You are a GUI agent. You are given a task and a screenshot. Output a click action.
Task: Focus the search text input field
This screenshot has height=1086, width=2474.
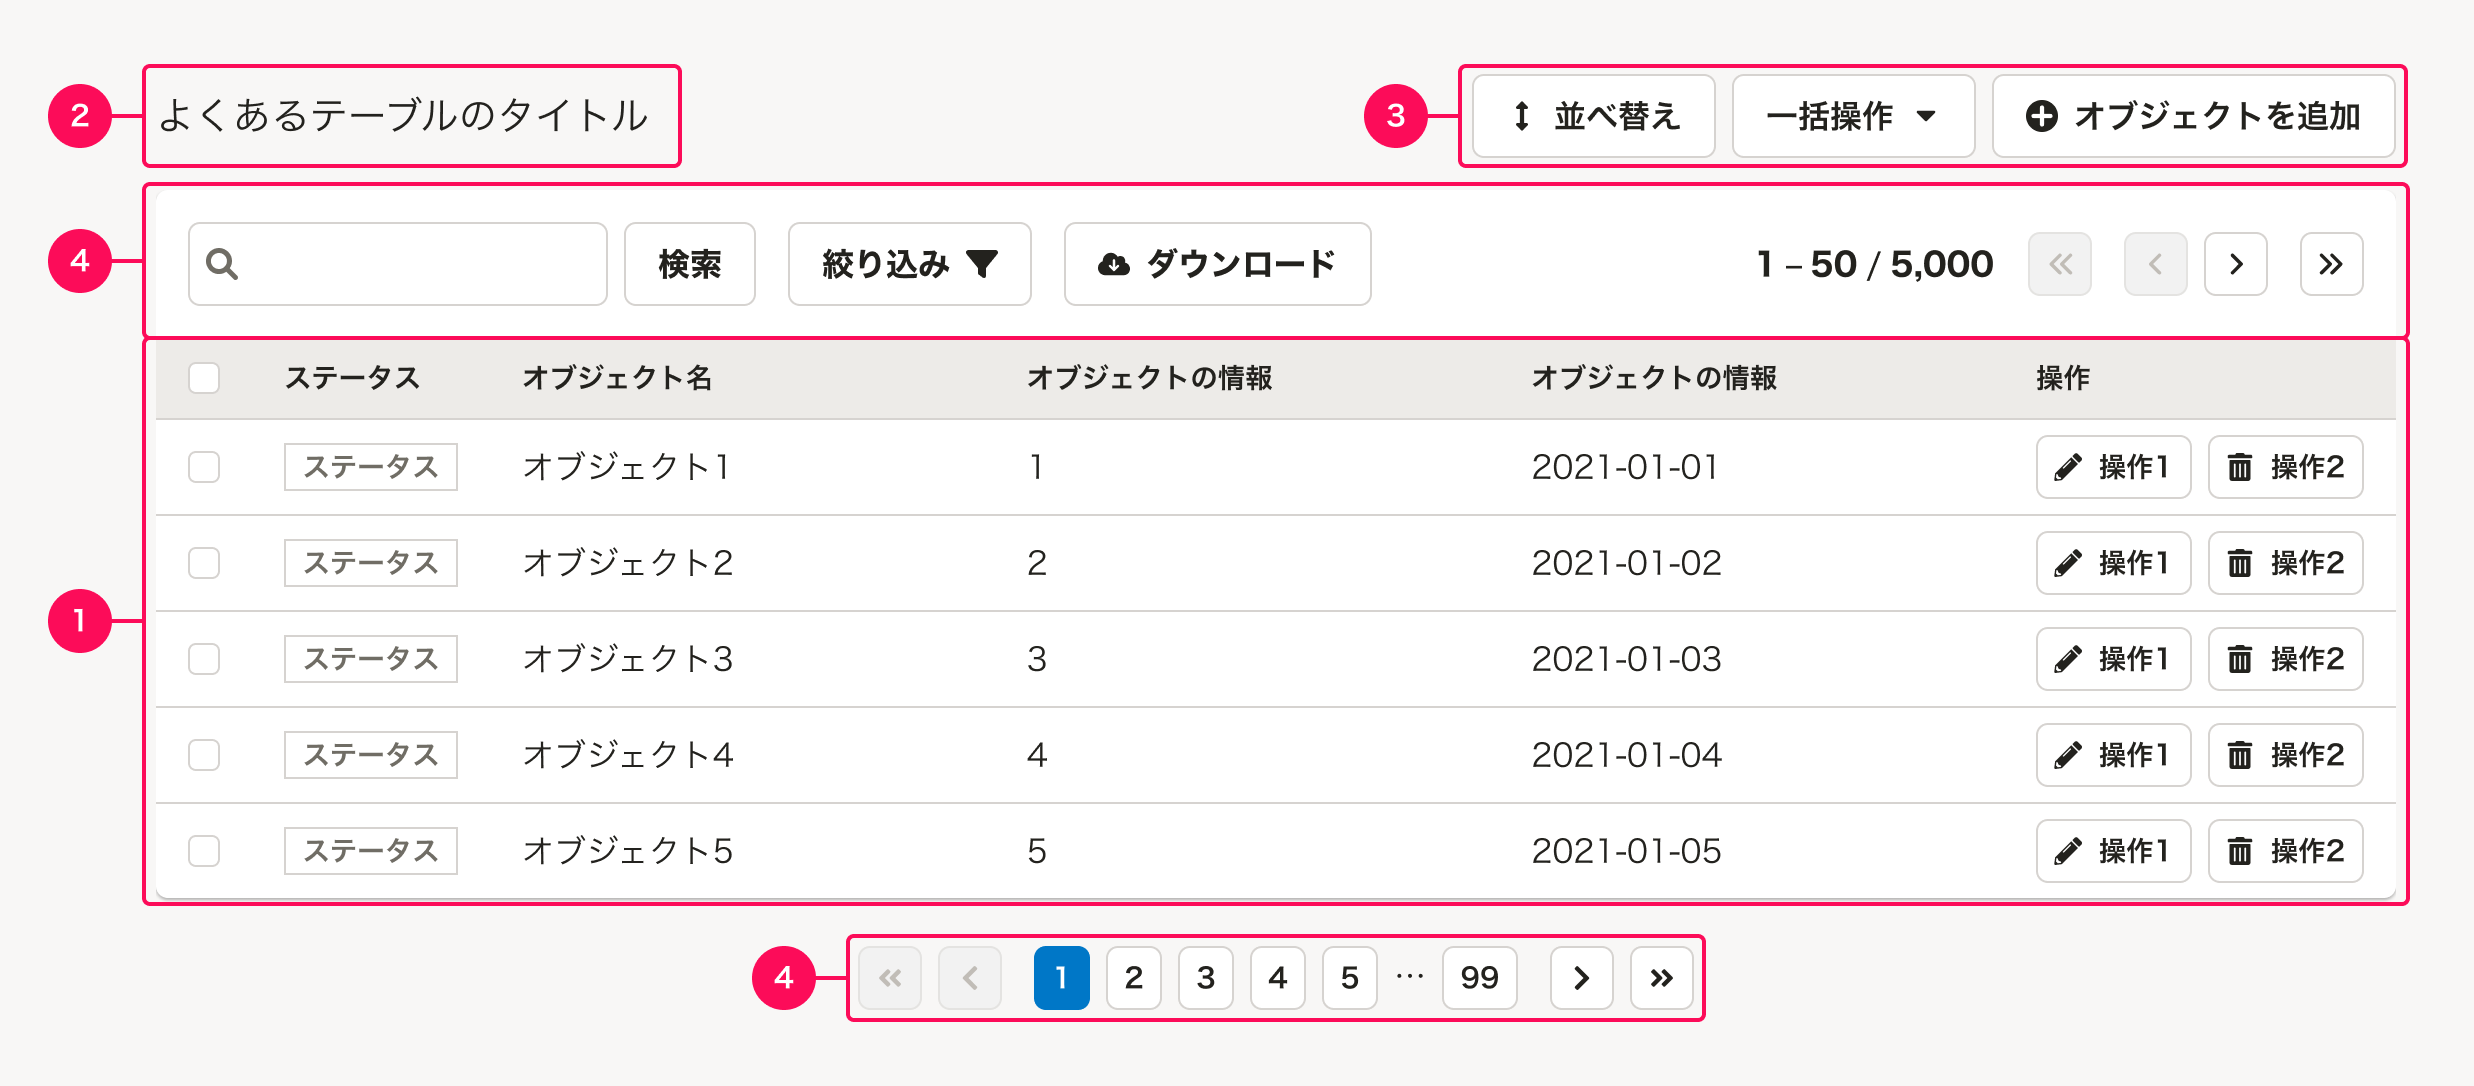(x=420, y=264)
